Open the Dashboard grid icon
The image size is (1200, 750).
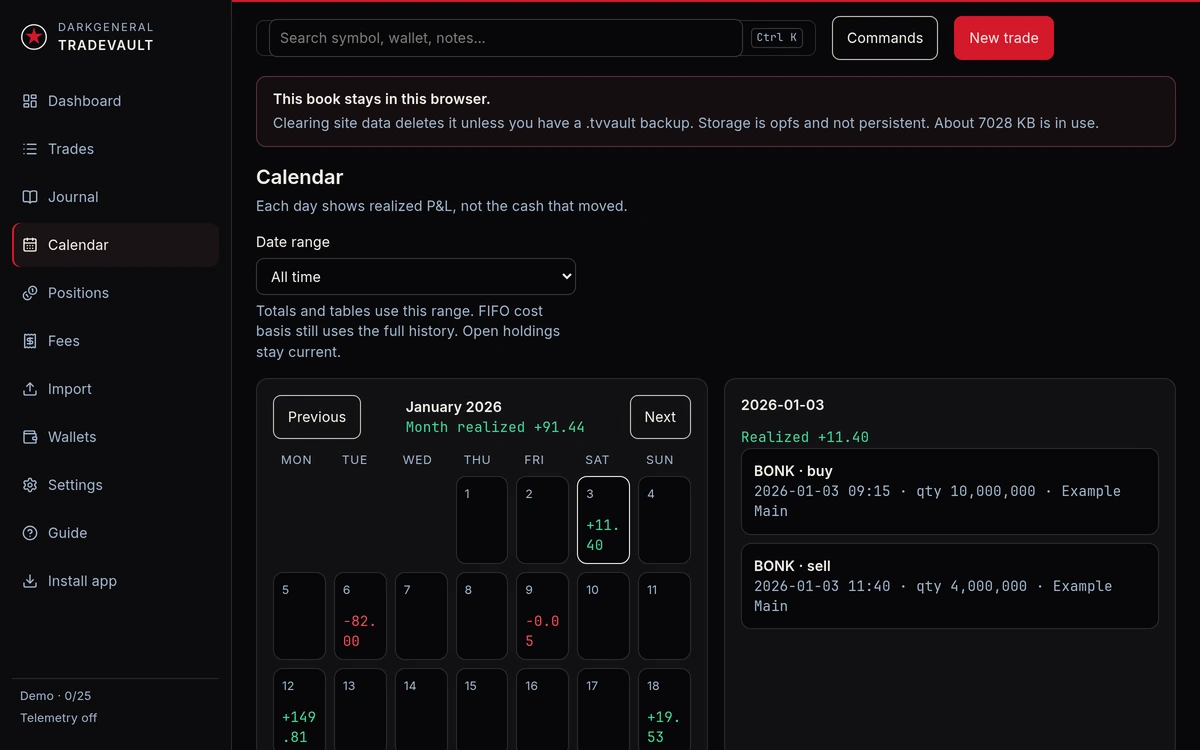[x=30, y=101]
